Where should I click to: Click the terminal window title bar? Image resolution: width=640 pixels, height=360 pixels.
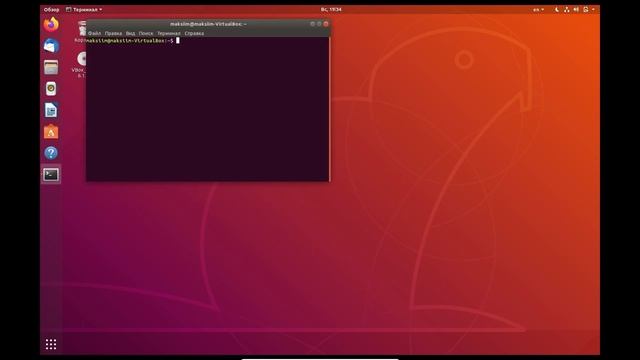[208, 24]
